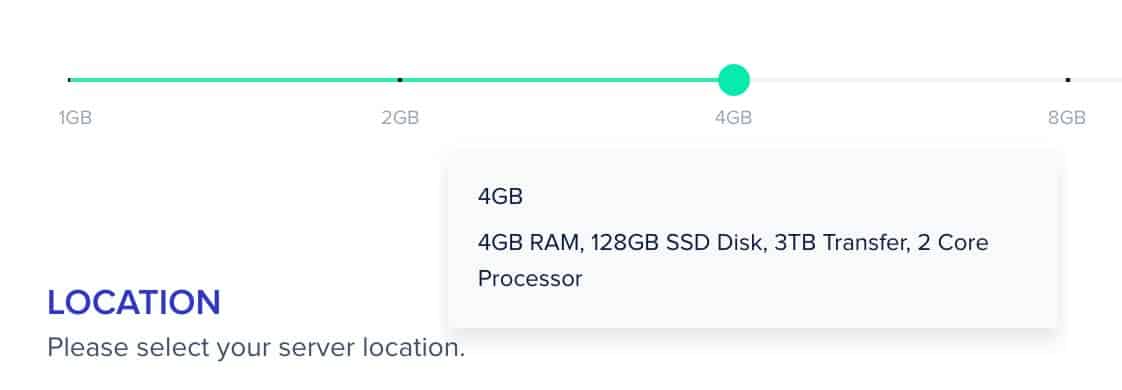Set the slider to the 1GB tick mark
The height and width of the screenshot is (390, 1122).
click(x=69, y=79)
